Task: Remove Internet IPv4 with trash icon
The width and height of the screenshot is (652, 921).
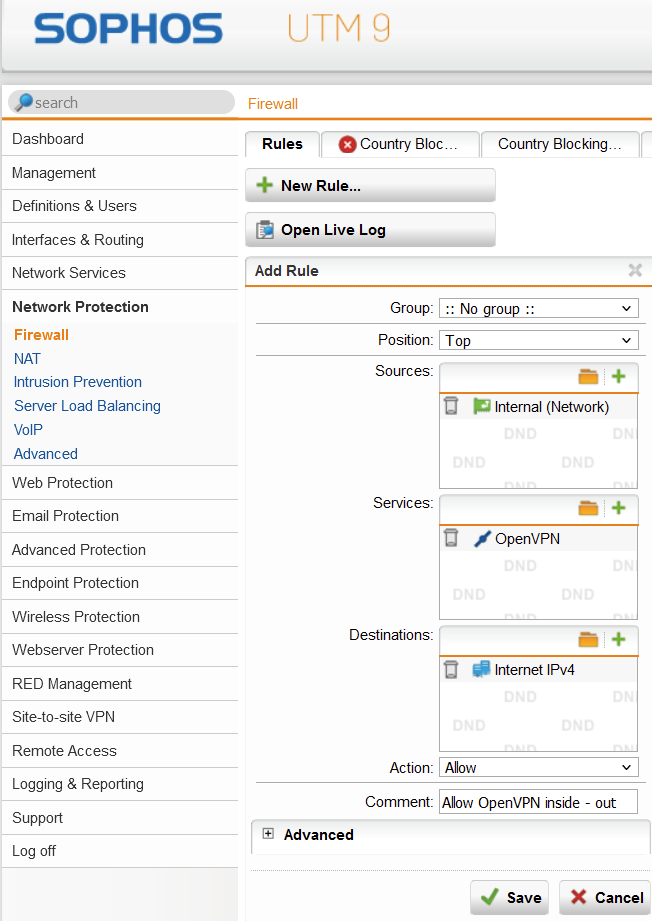Action: [x=451, y=669]
